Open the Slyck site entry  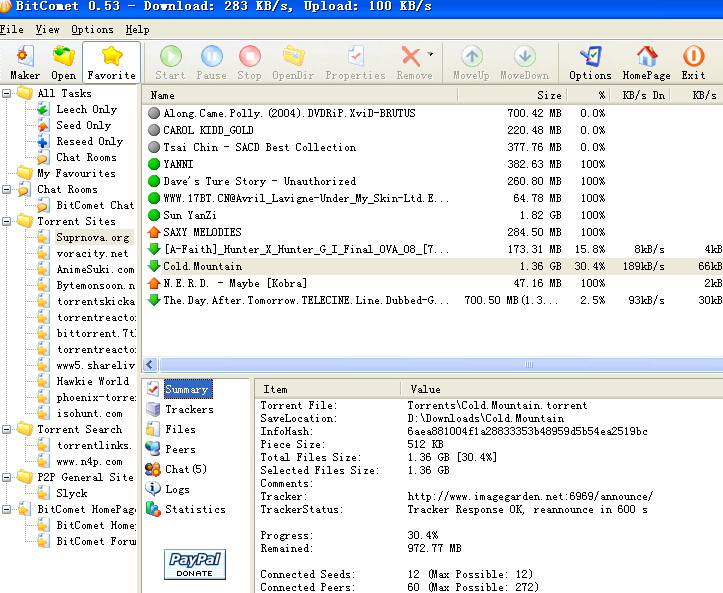pos(71,493)
